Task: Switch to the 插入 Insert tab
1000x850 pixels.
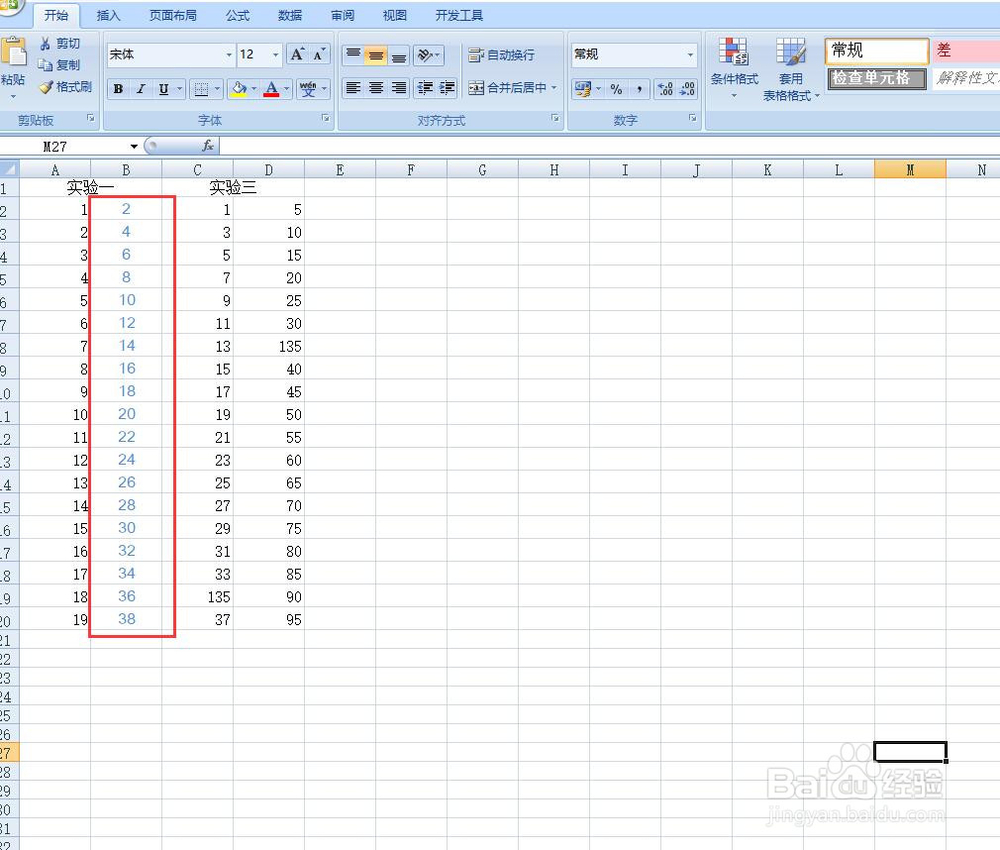Action: (108, 15)
